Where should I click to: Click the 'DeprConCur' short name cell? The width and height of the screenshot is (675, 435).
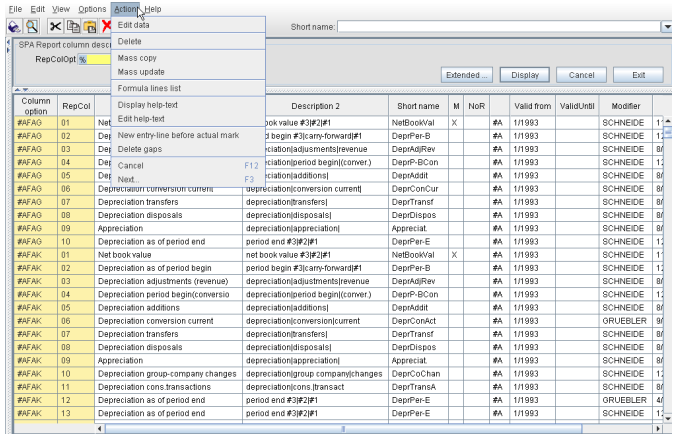click(418, 189)
